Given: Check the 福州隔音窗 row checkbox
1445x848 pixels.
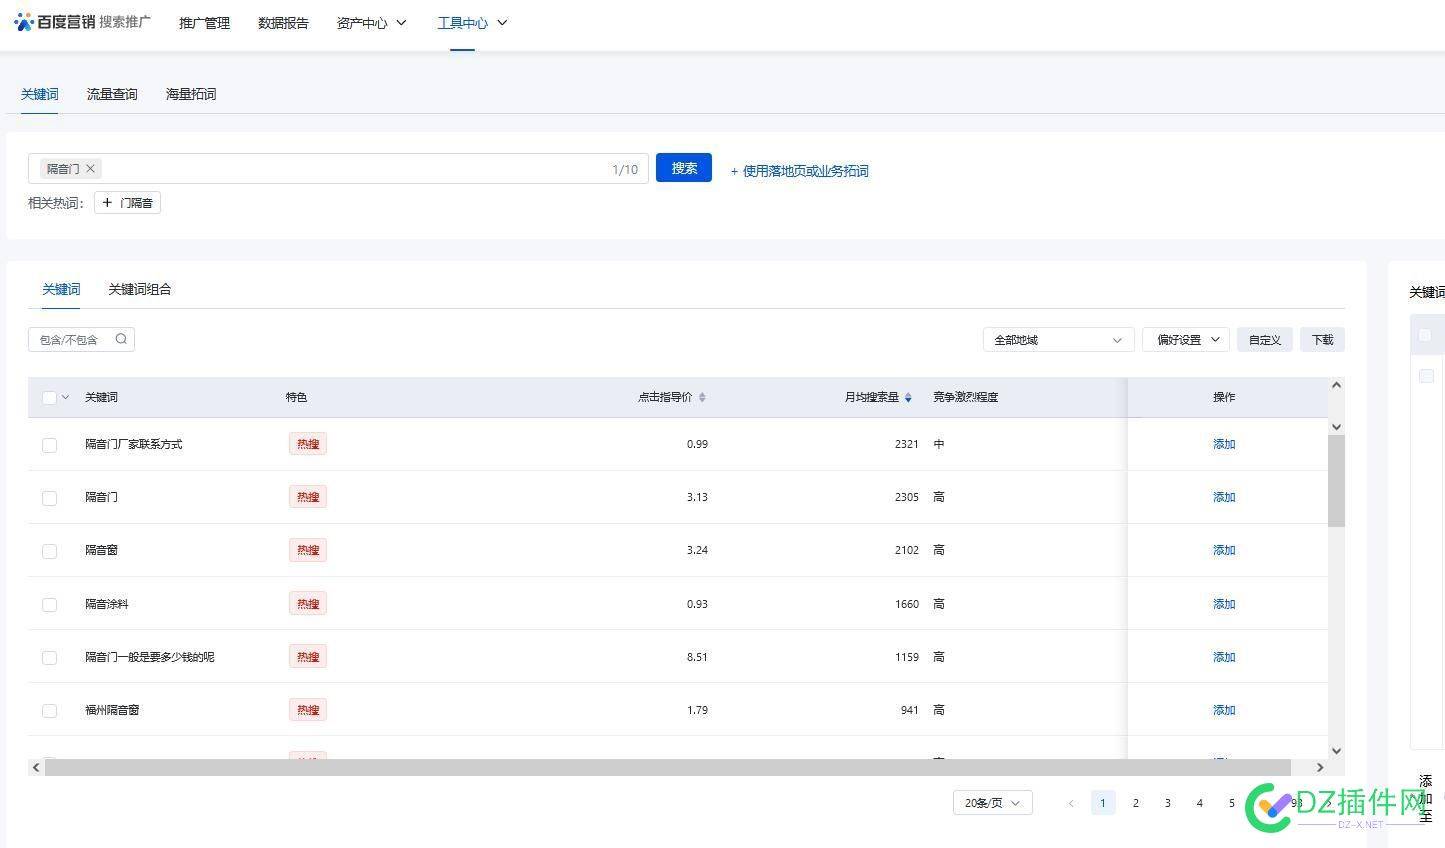Looking at the screenshot, I should (49, 711).
